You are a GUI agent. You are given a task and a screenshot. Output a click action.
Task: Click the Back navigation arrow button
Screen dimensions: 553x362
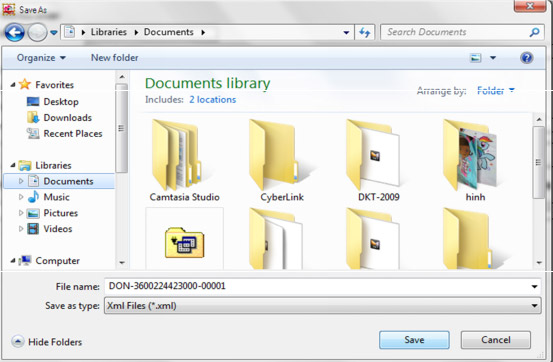[x=14, y=32]
